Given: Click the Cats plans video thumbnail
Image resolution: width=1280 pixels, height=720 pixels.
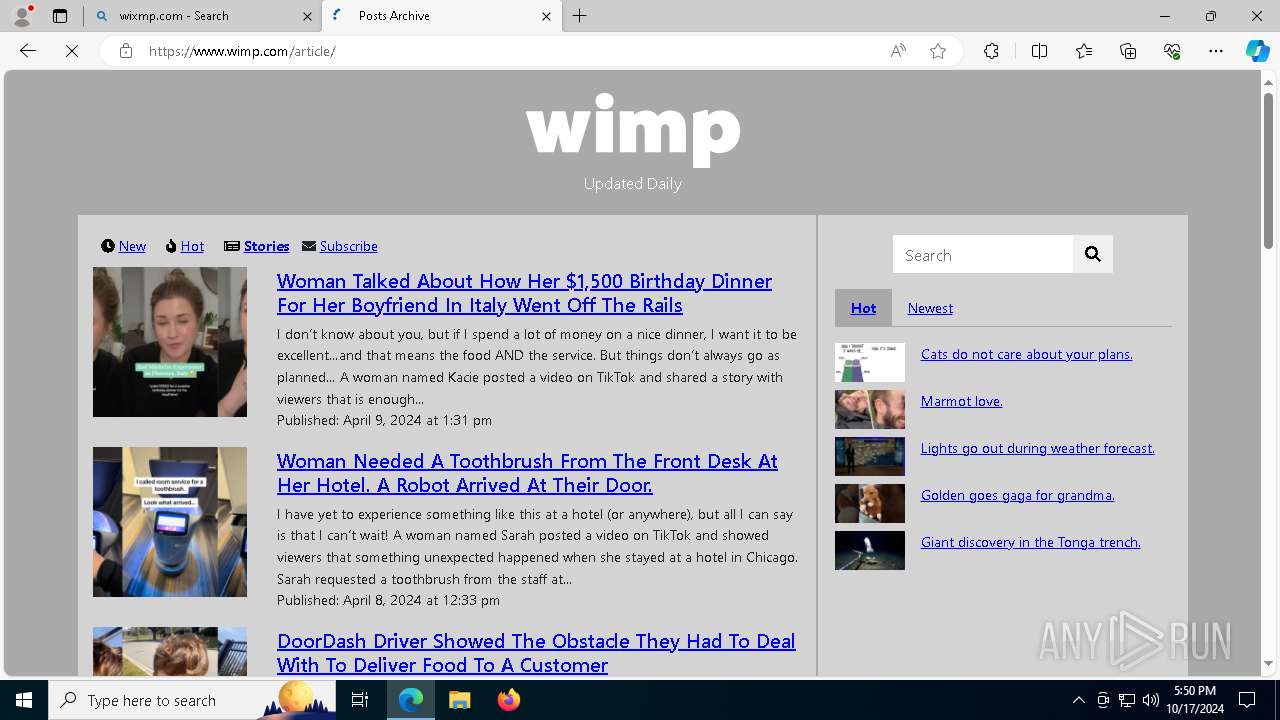Looking at the screenshot, I should tap(870, 362).
